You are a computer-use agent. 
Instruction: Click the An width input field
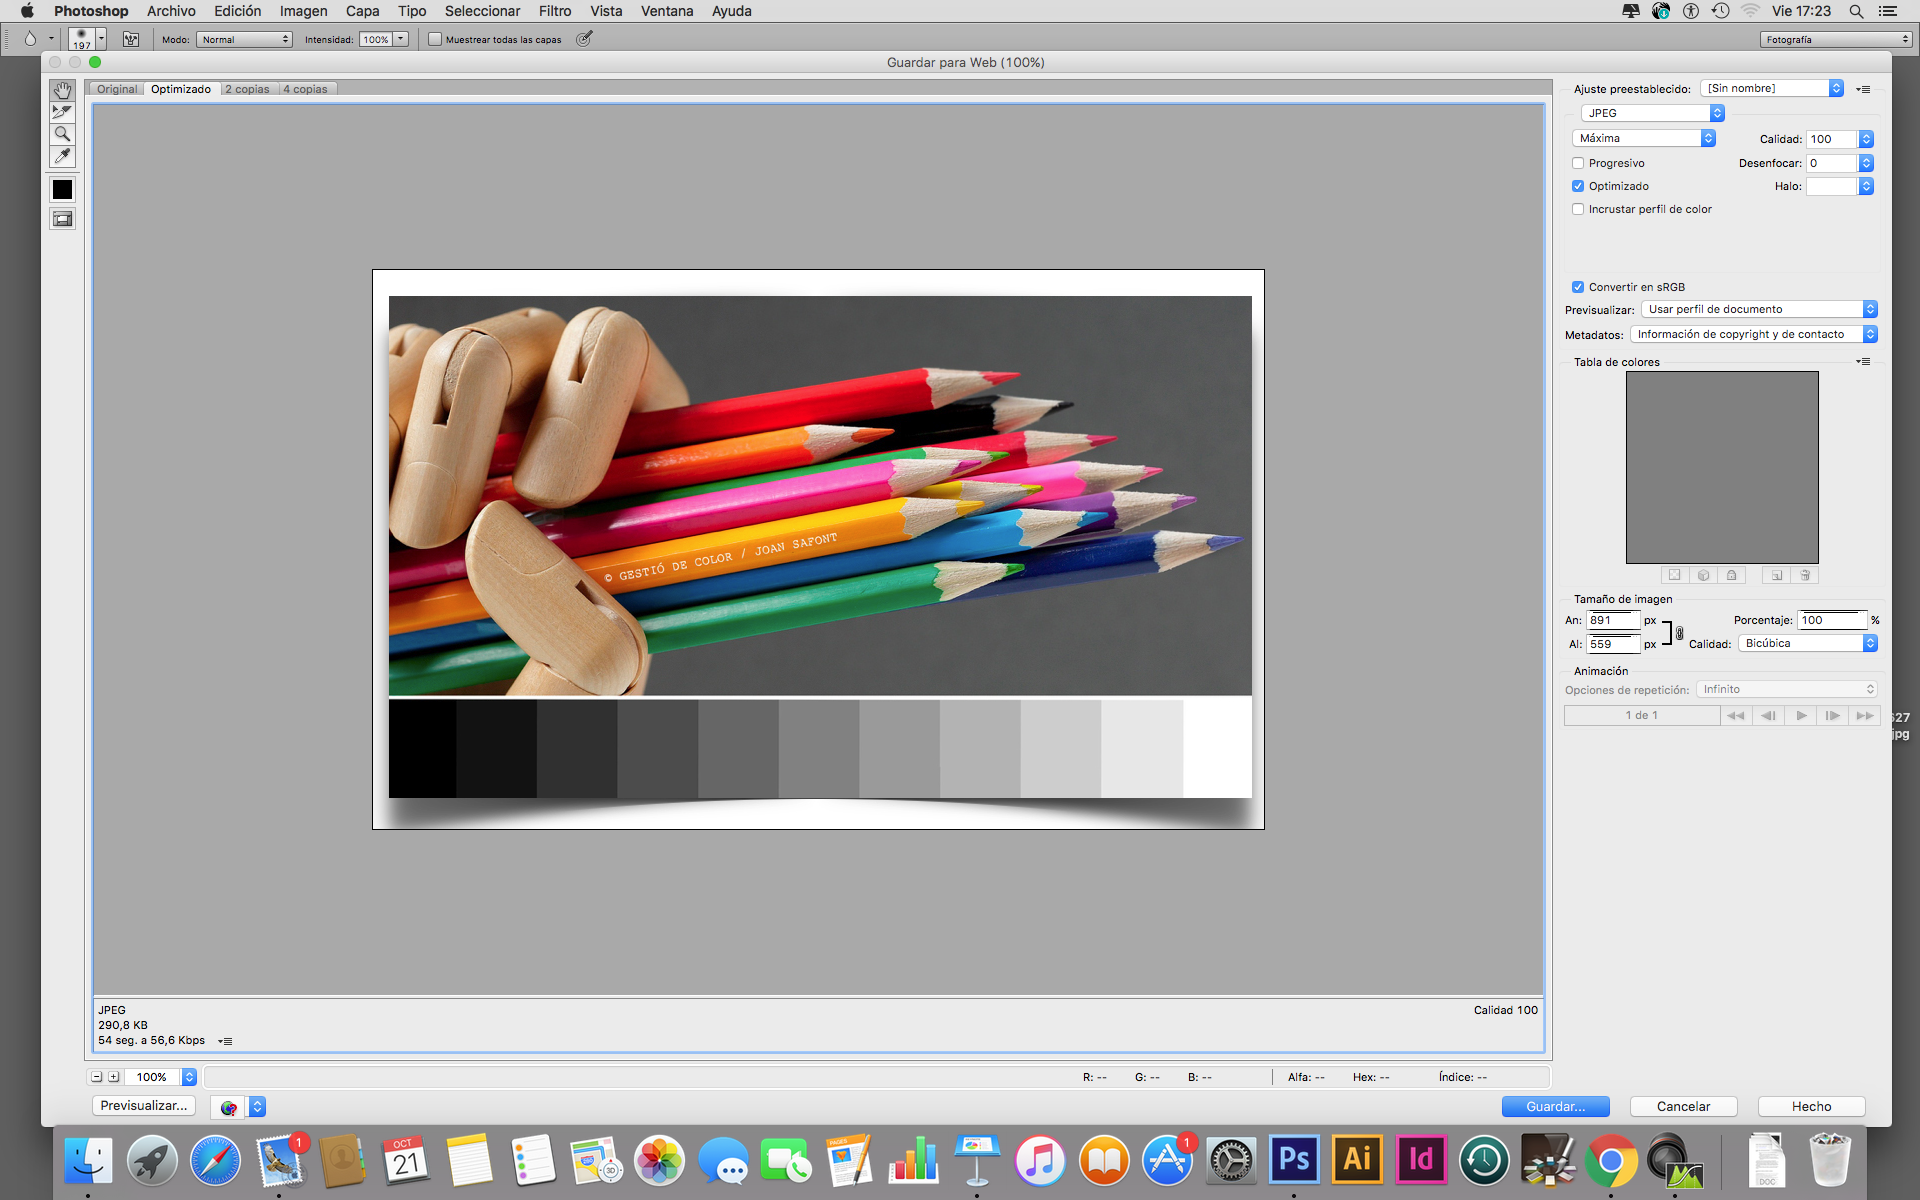click(1612, 620)
